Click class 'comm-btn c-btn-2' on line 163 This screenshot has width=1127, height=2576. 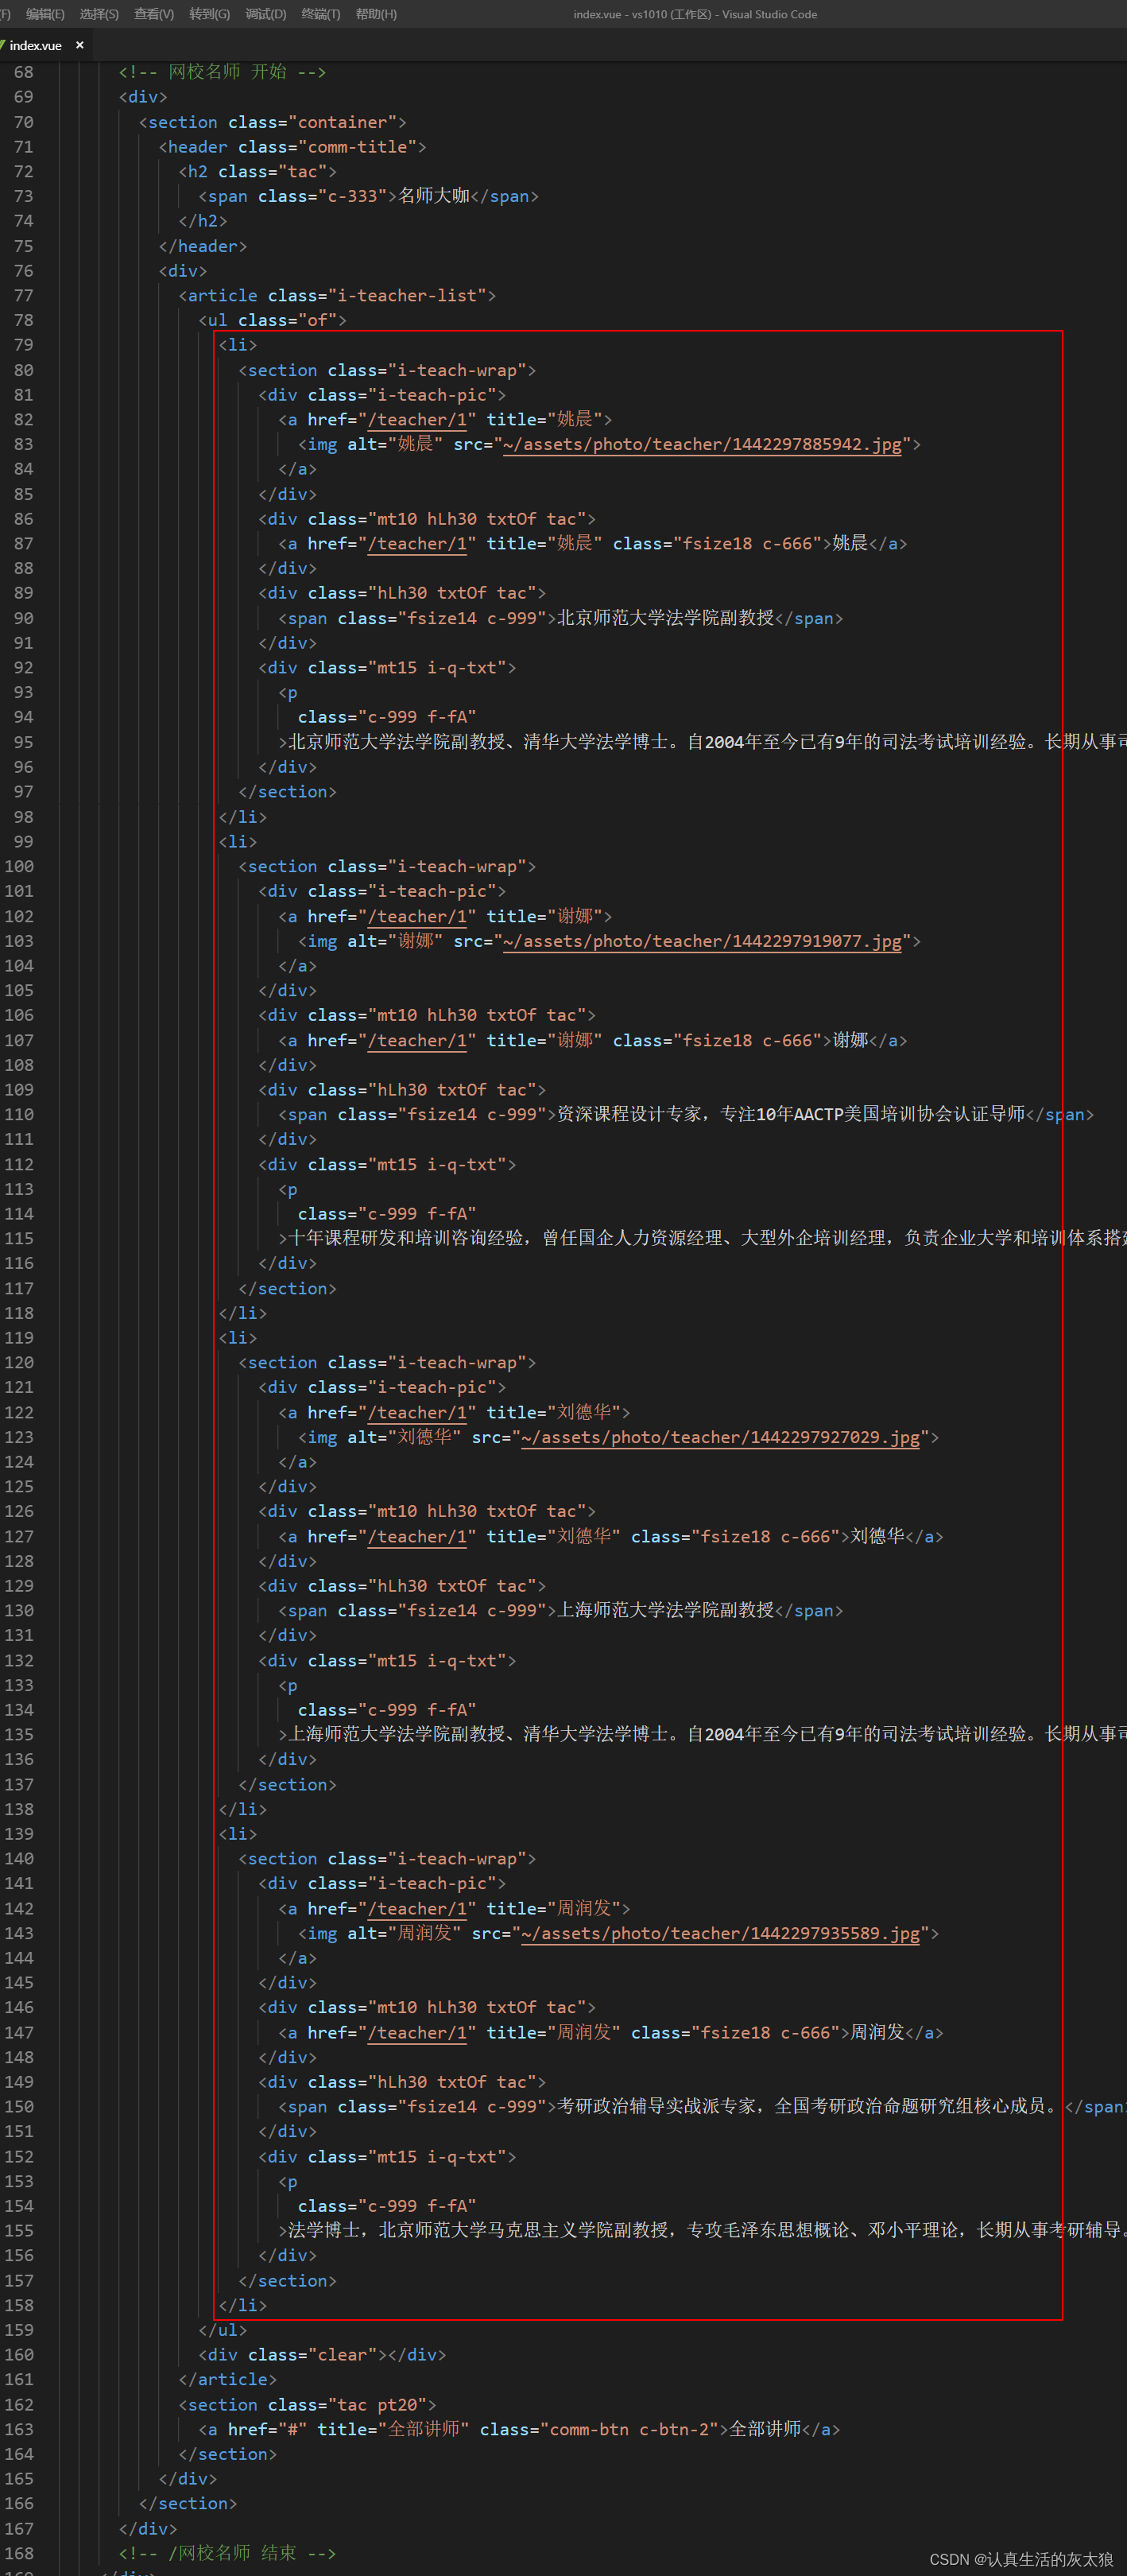tap(630, 2429)
